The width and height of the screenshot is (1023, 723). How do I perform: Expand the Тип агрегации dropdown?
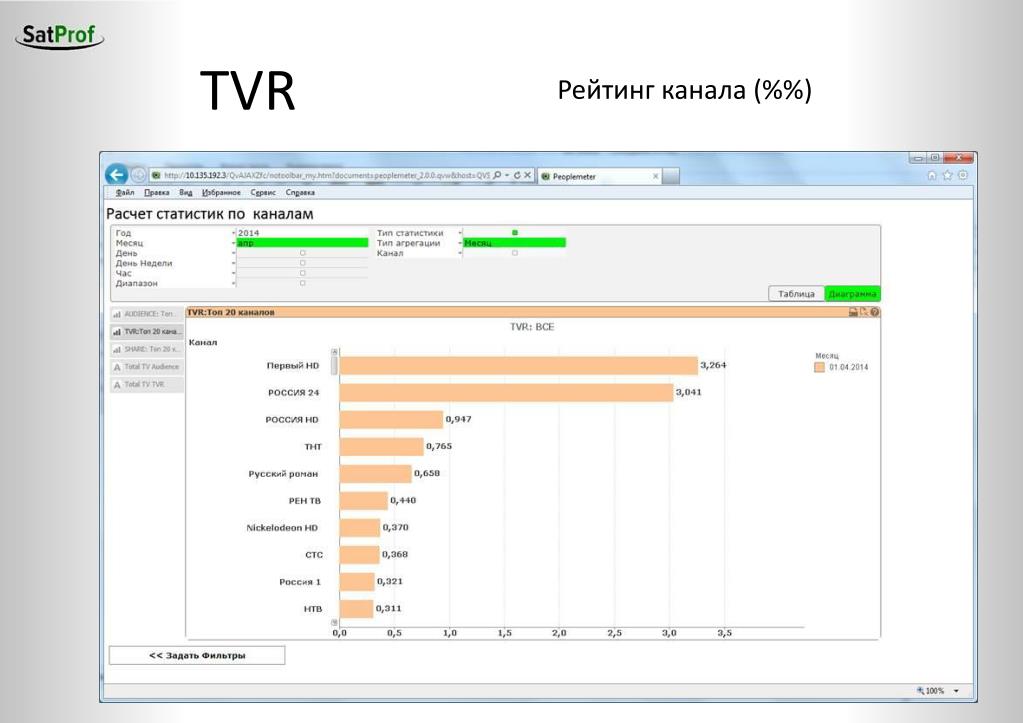[460, 243]
